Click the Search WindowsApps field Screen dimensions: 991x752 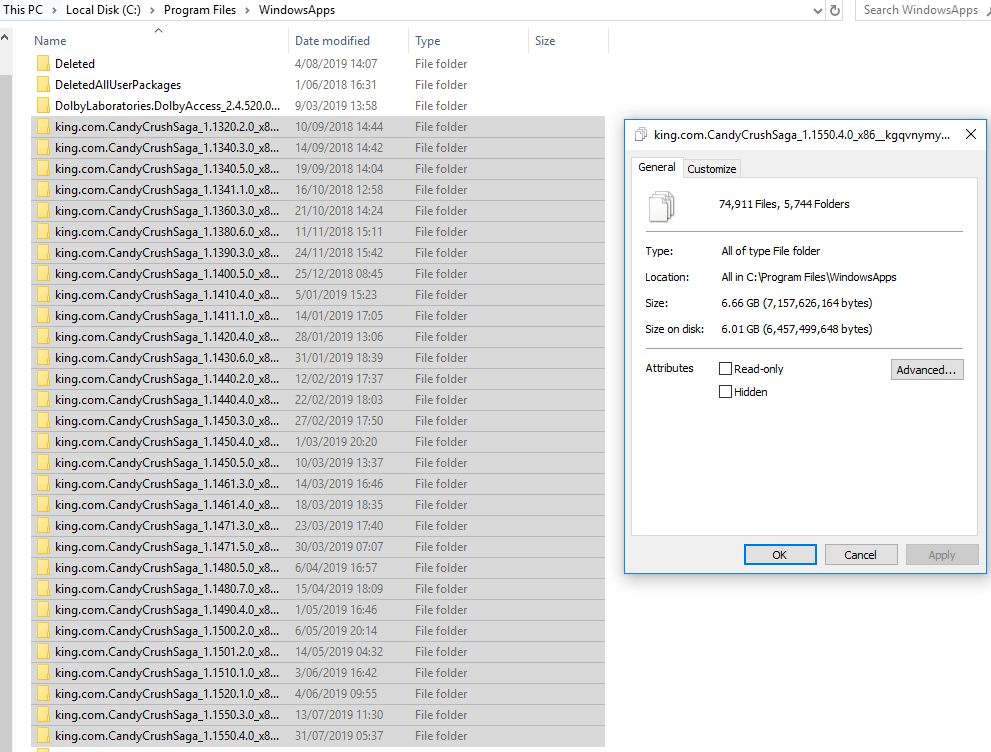pyautogui.click(x=921, y=10)
